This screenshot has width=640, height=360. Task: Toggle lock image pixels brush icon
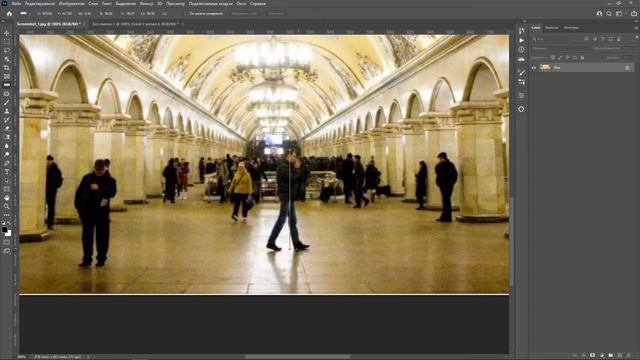tap(560, 58)
